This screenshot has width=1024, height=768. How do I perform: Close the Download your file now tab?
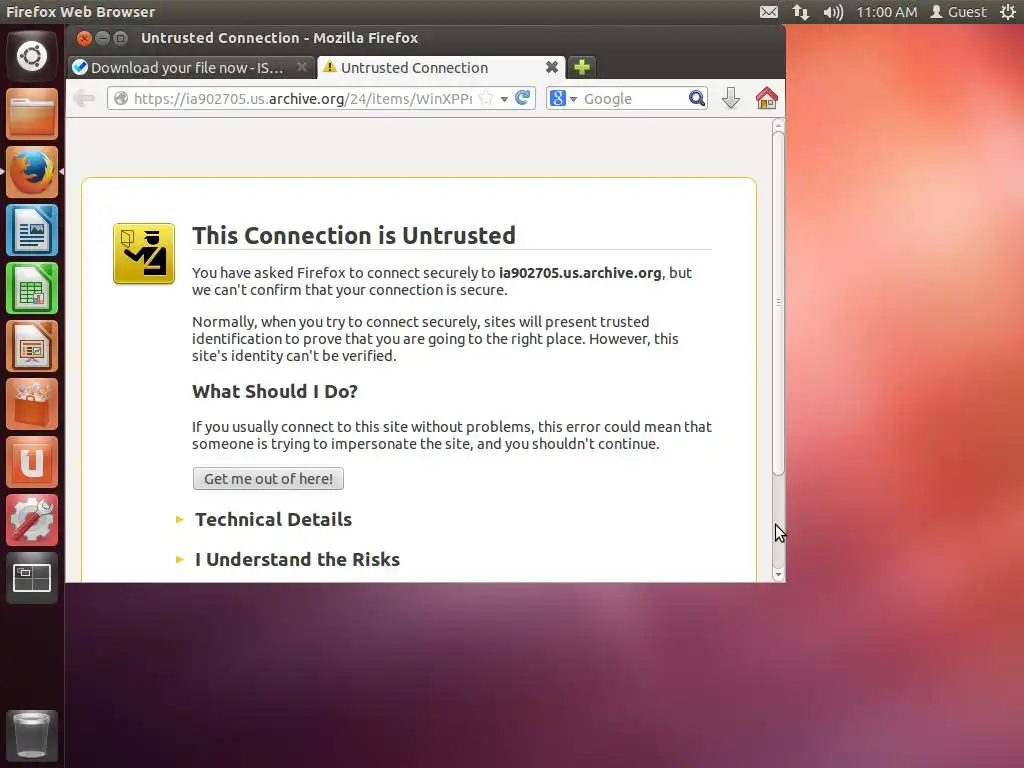click(302, 67)
